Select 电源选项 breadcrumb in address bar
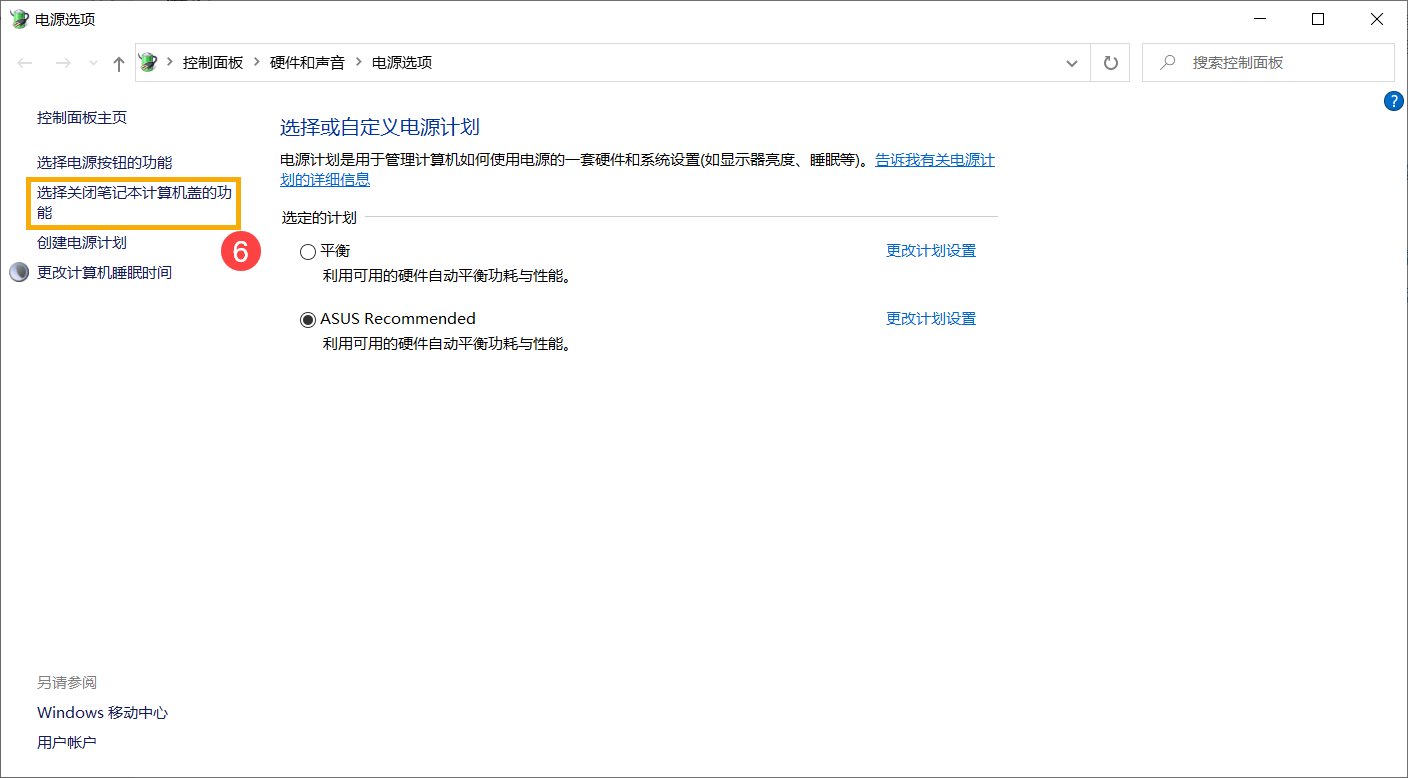This screenshot has width=1408, height=778. [x=402, y=62]
